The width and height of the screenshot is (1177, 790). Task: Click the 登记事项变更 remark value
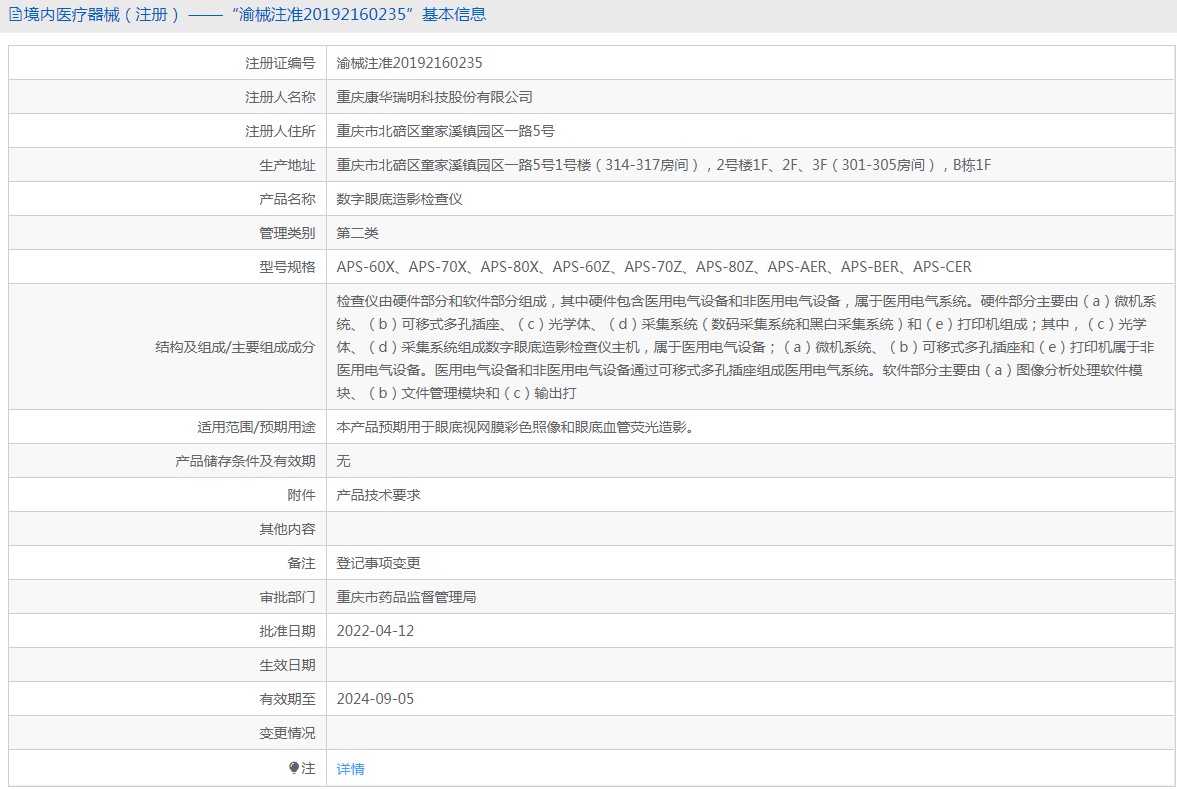[378, 563]
